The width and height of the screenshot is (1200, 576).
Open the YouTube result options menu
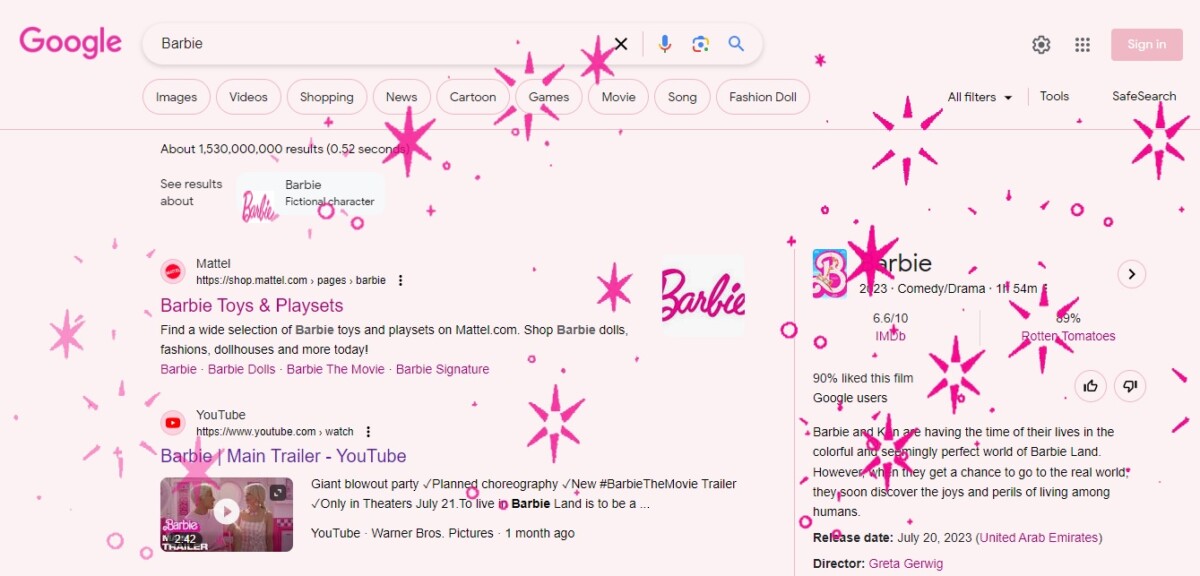(x=368, y=432)
